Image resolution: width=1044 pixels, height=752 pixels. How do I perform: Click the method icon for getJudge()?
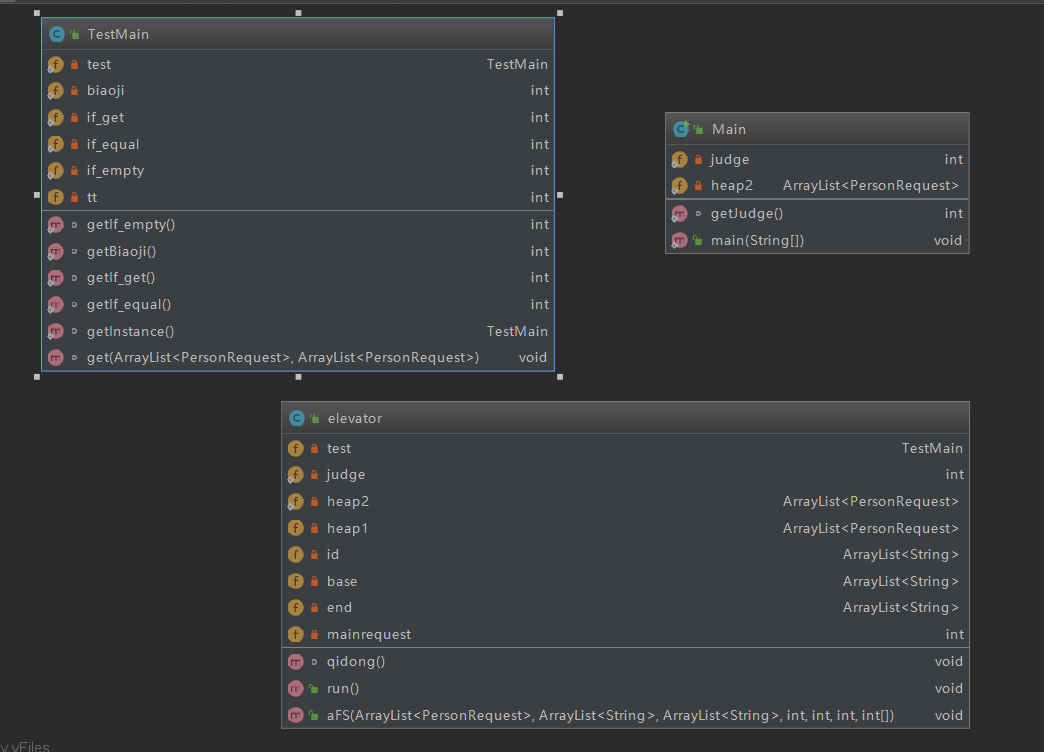pyautogui.click(x=679, y=214)
